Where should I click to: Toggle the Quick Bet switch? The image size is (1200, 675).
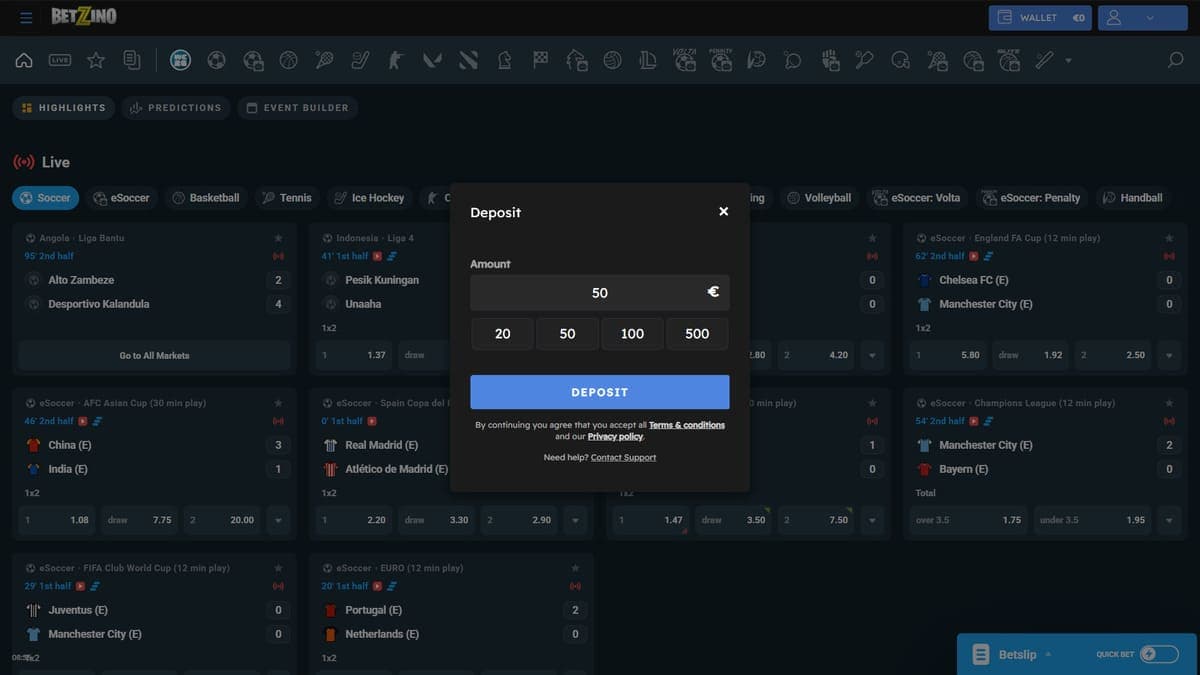1159,654
